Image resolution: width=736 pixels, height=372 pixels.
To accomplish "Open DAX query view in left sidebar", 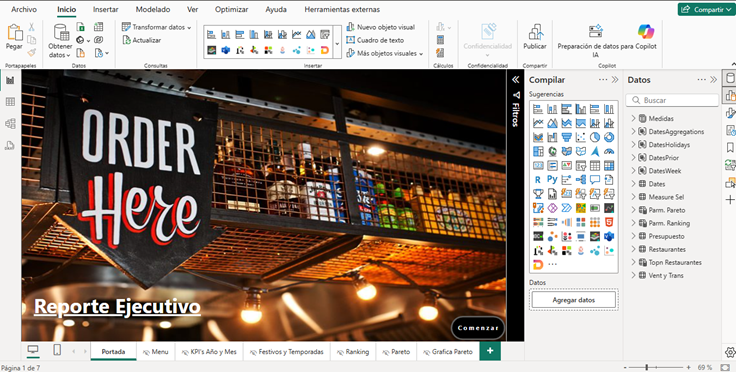I will (10, 146).
